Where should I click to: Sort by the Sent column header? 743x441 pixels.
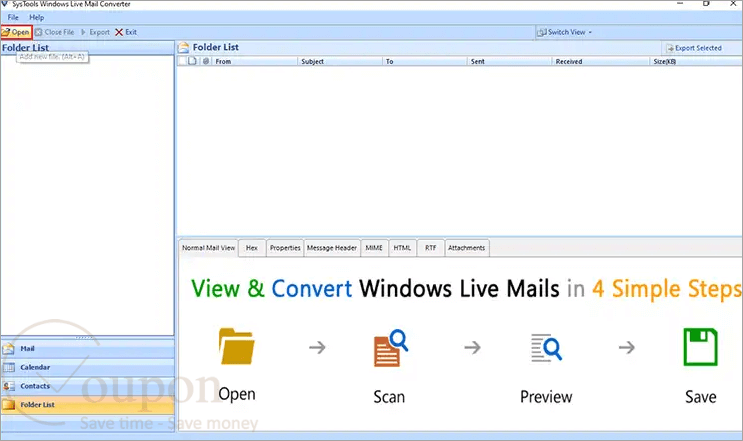509,62
